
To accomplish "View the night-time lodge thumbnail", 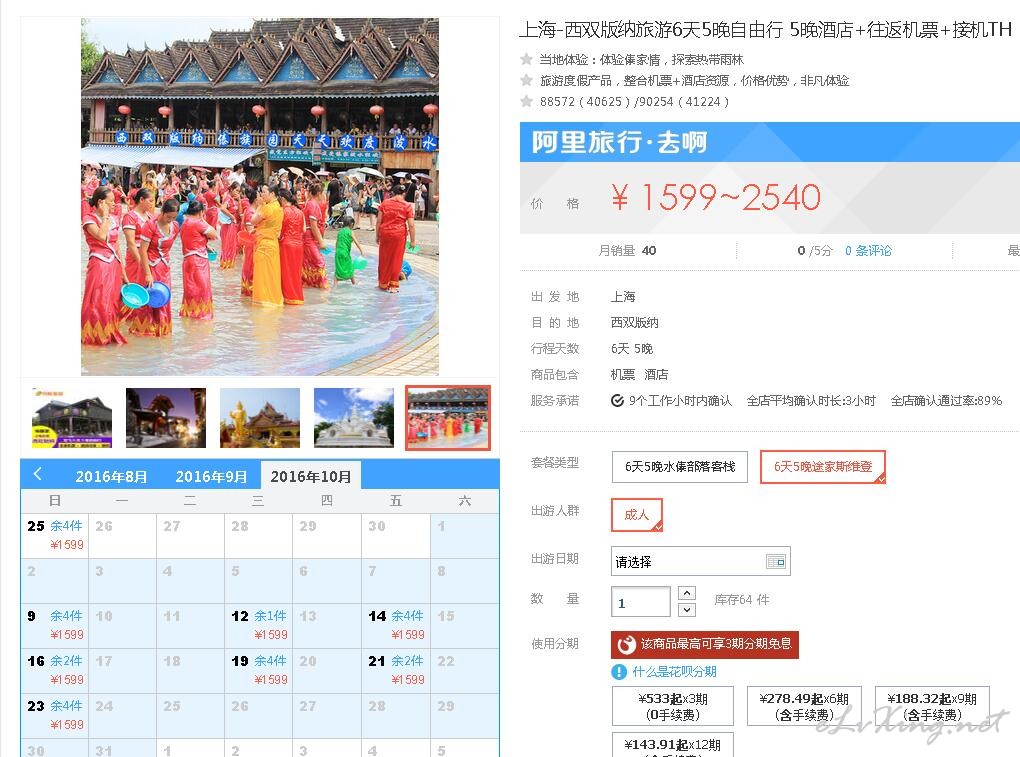I will pyautogui.click(x=166, y=418).
